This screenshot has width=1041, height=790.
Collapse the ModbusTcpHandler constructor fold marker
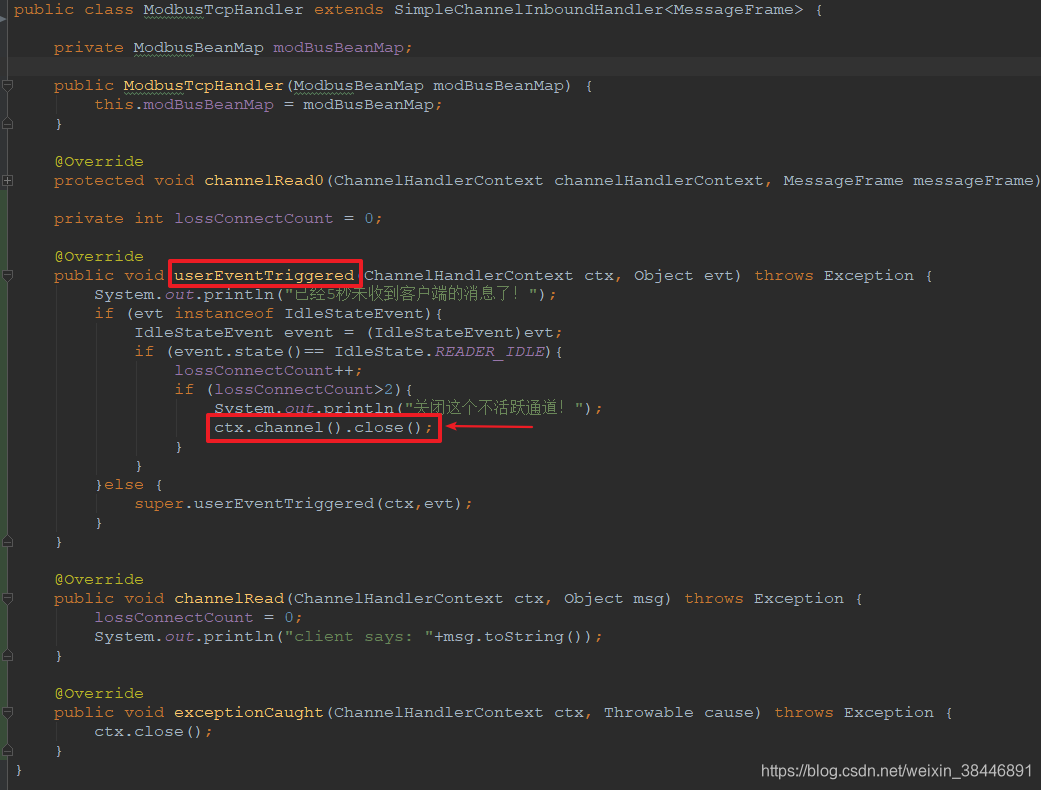coord(7,86)
